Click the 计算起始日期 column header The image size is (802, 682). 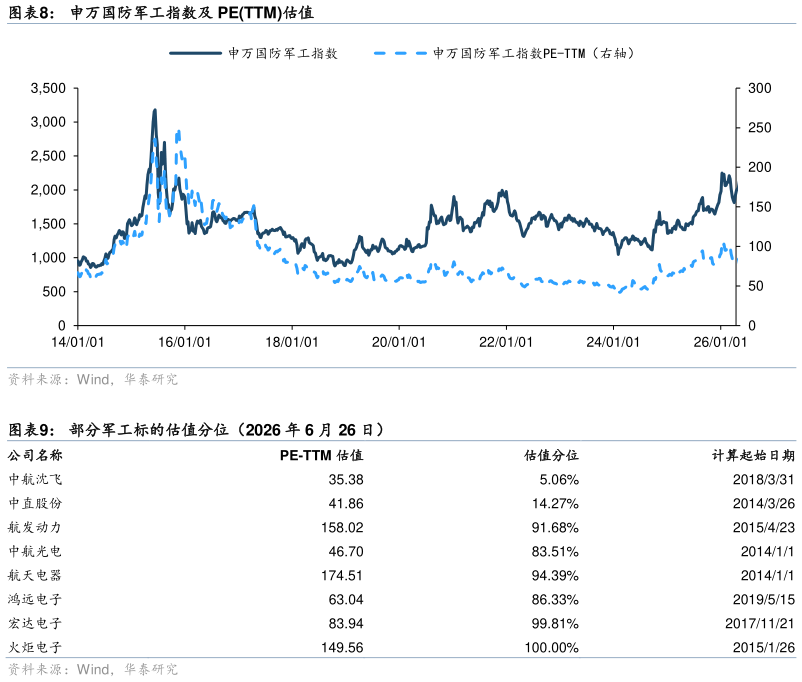pyautogui.click(x=753, y=455)
